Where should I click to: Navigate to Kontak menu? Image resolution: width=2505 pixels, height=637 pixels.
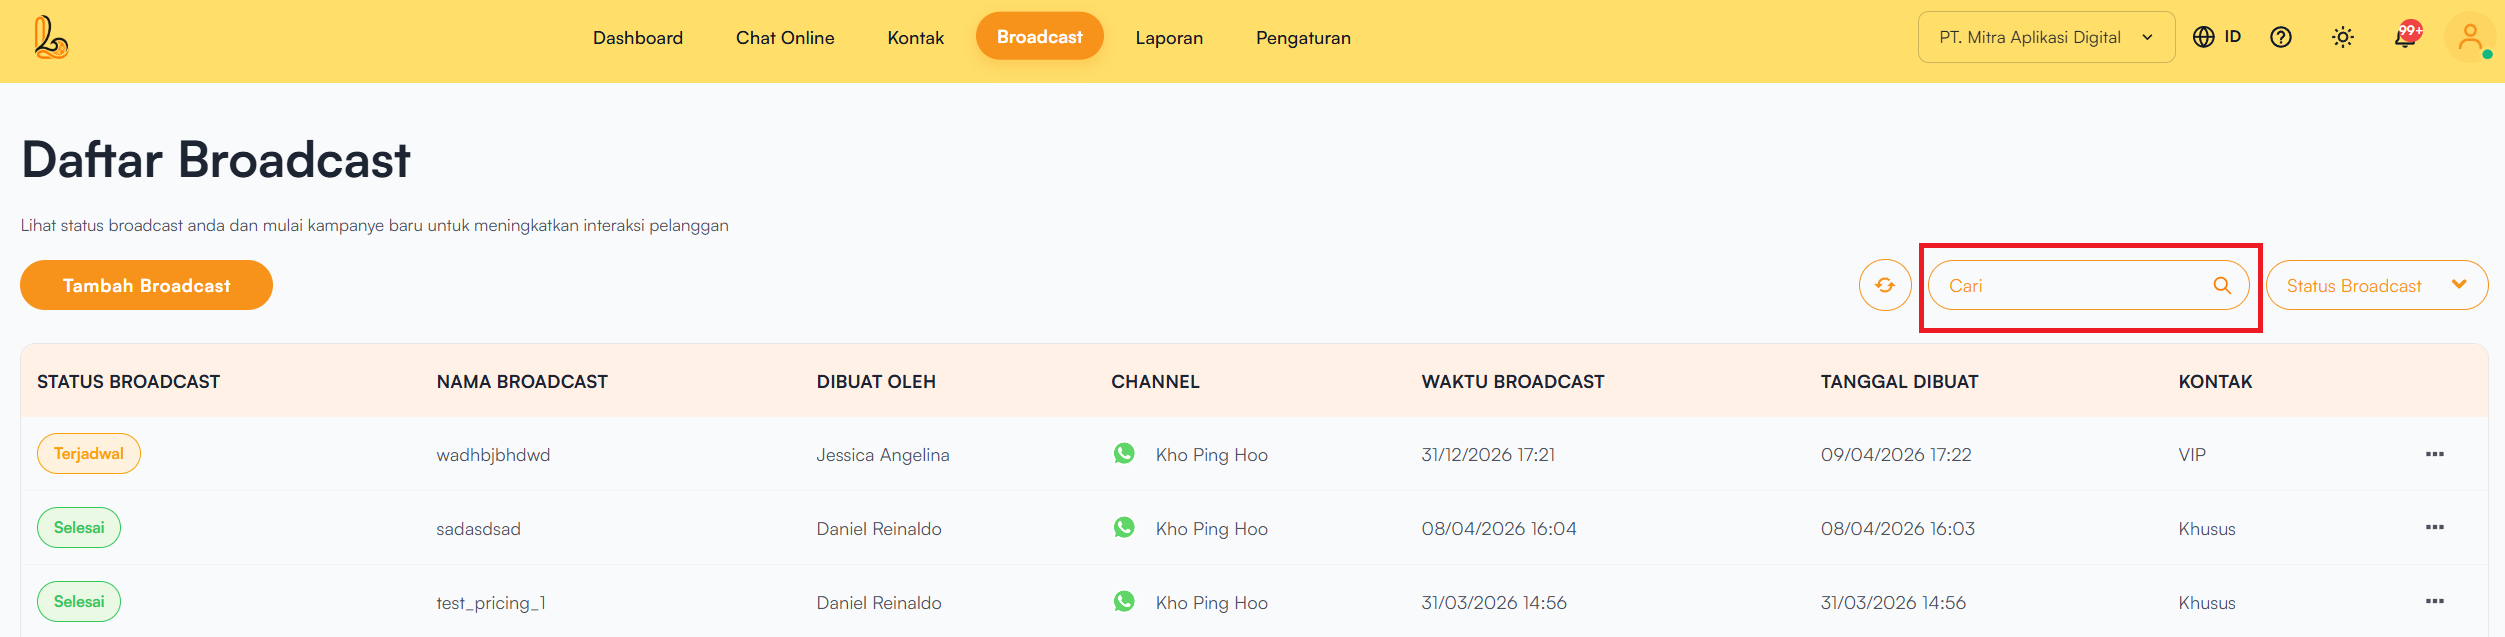(x=915, y=38)
